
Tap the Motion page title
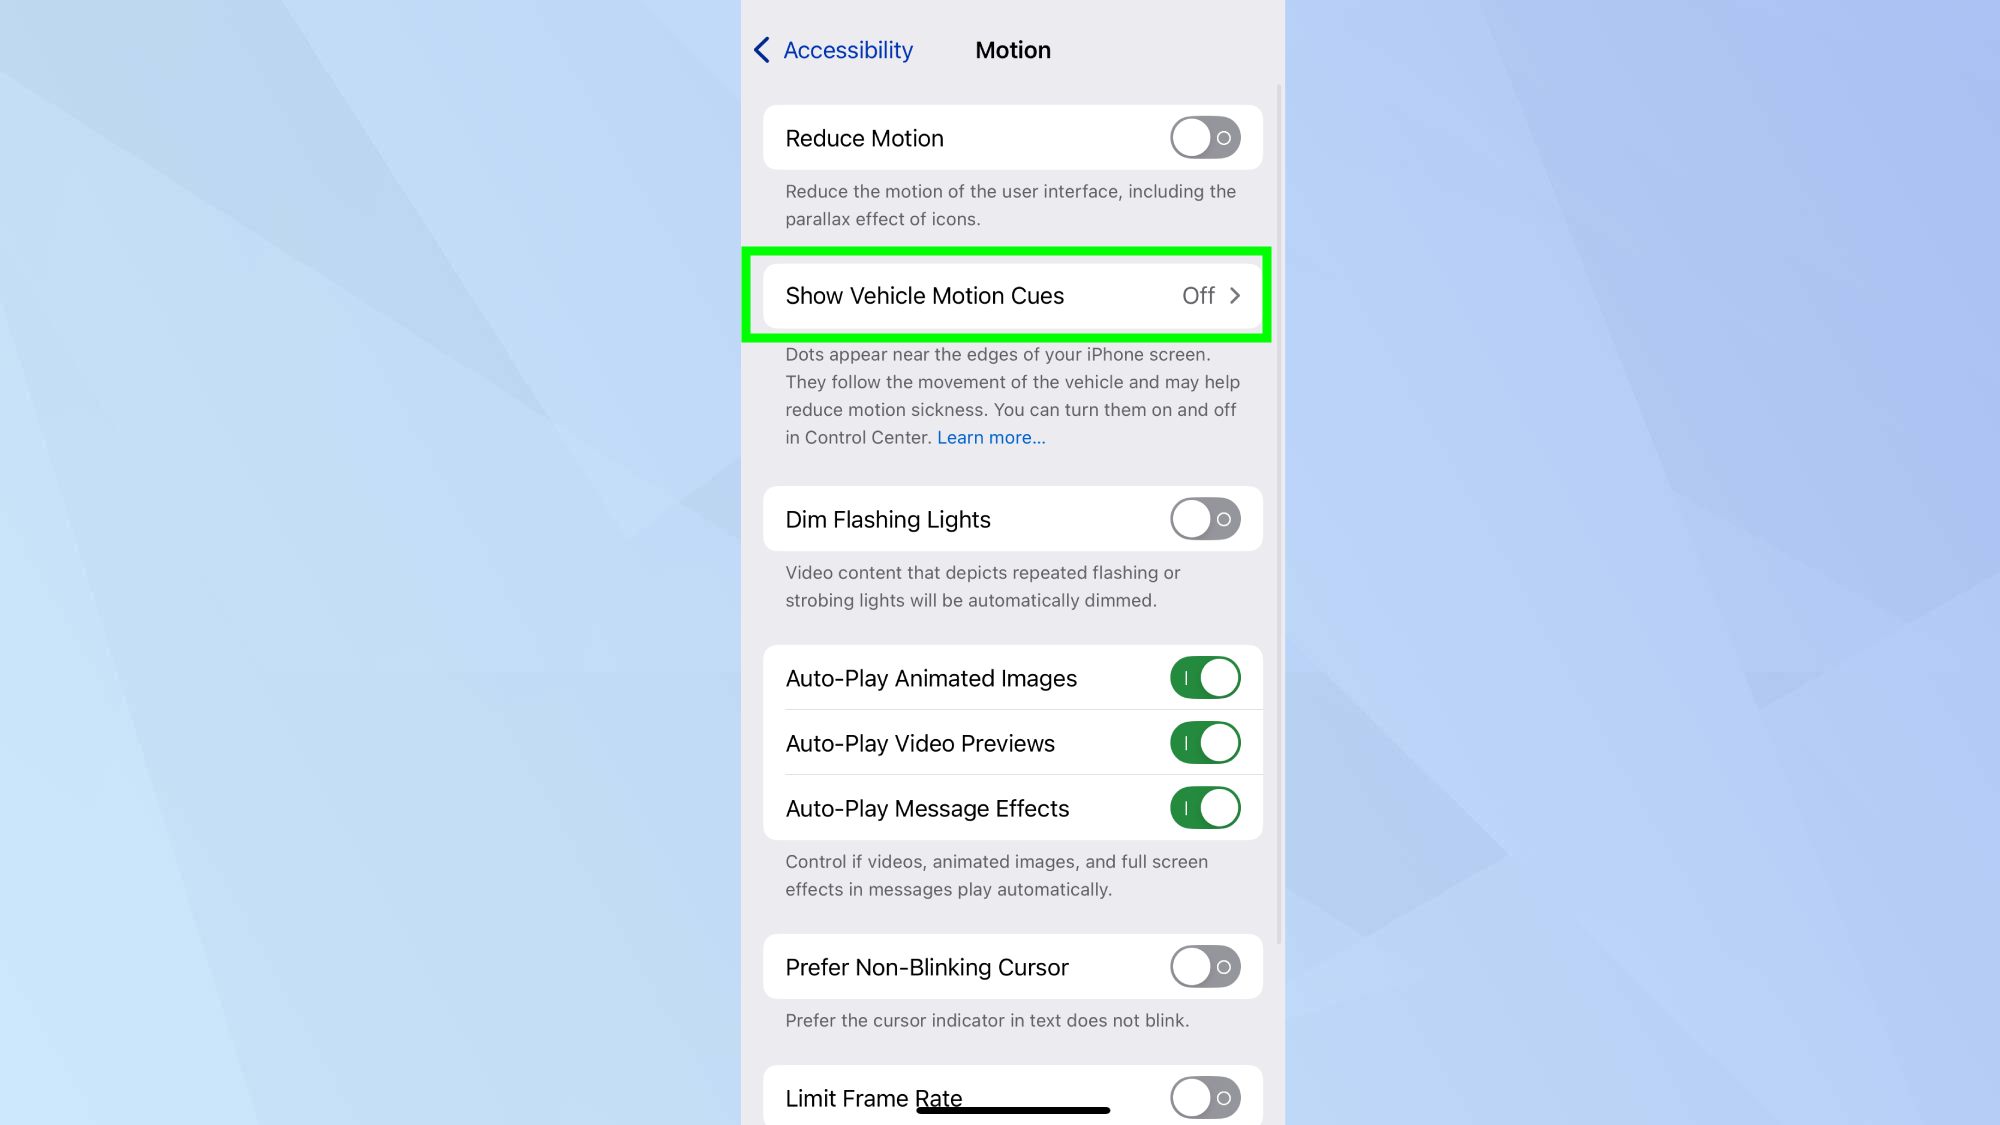point(1013,50)
